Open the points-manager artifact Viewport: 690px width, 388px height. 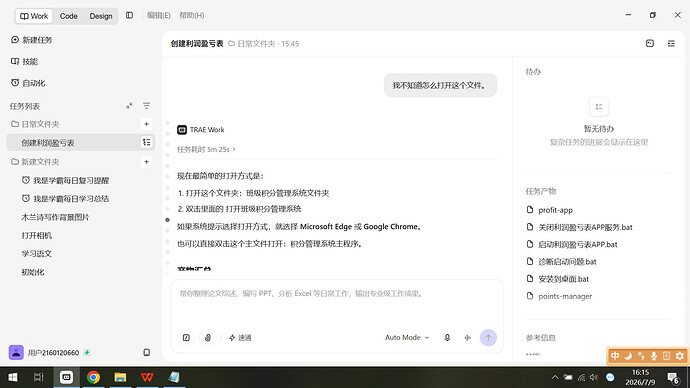point(565,296)
